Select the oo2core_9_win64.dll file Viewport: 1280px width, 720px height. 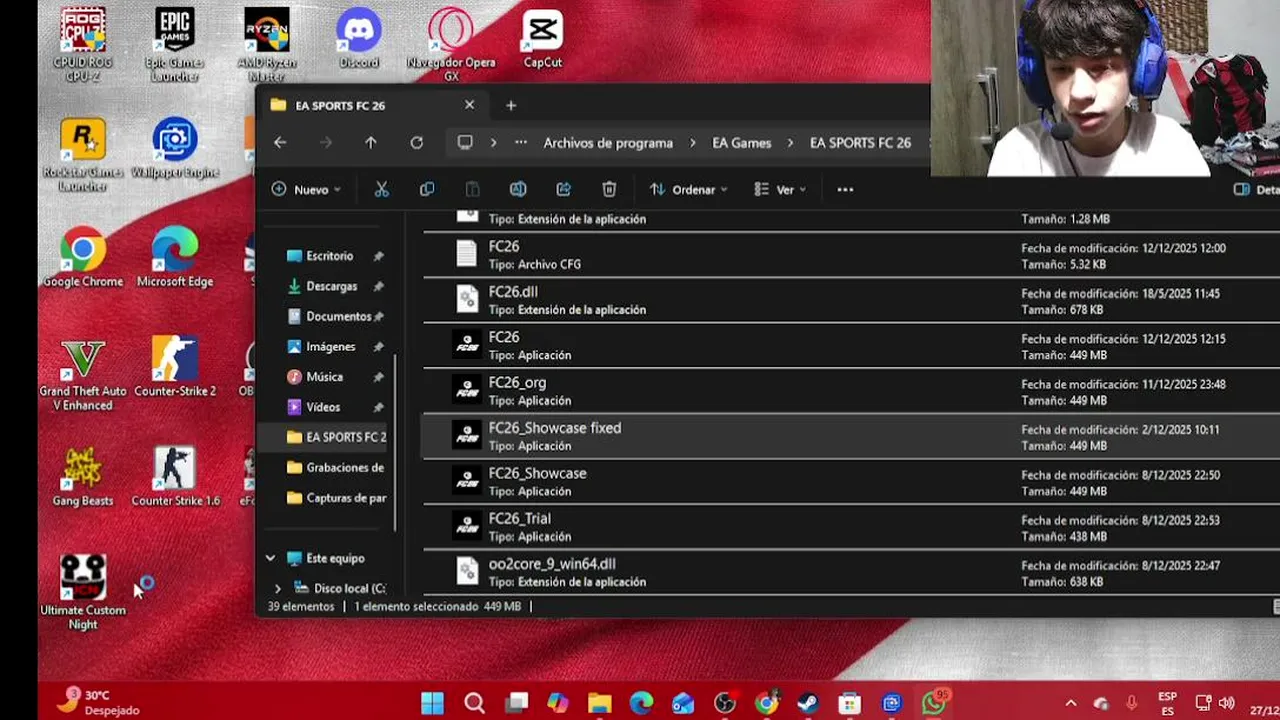851,572
